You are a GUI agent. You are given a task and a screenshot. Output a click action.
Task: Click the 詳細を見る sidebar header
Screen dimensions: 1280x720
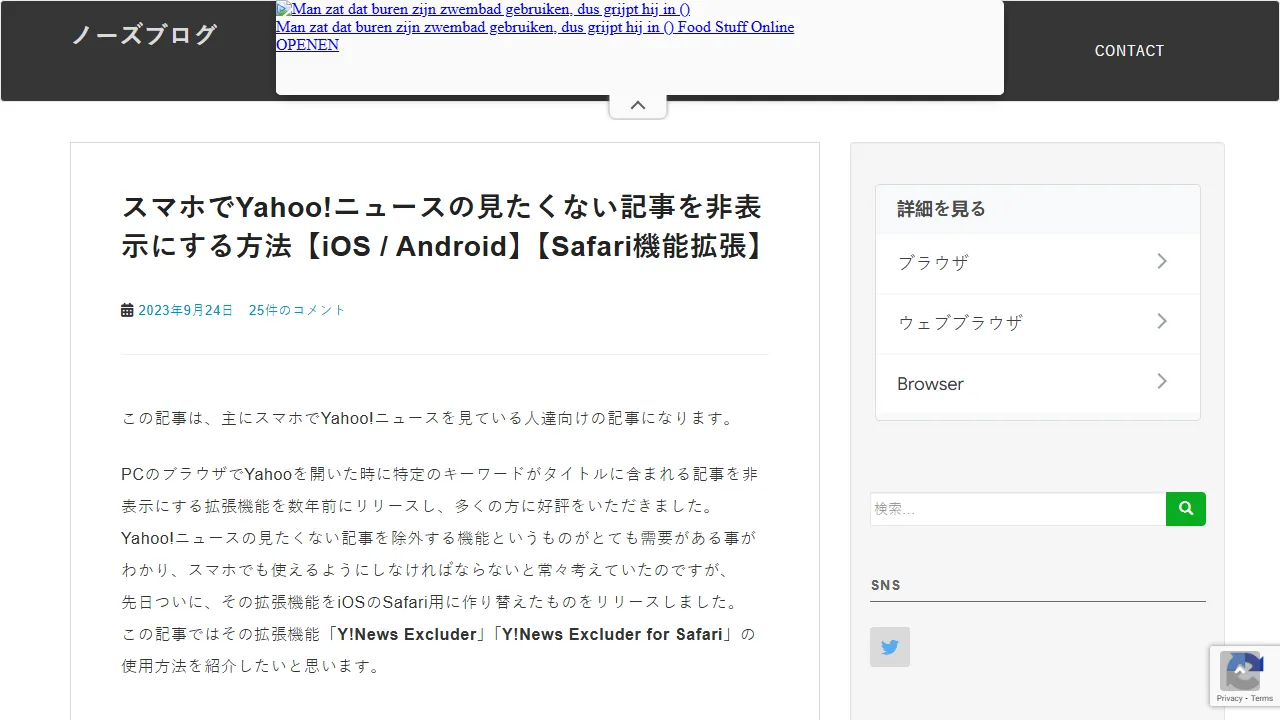tap(940, 208)
